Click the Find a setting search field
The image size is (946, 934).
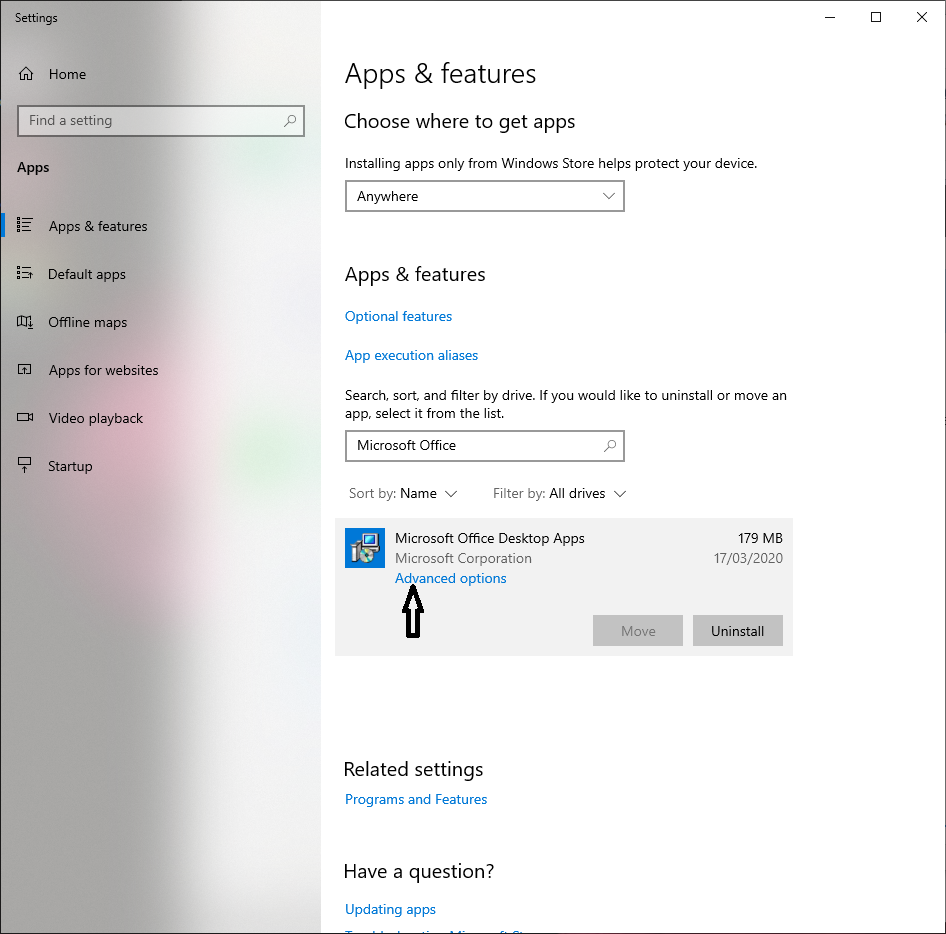click(160, 121)
